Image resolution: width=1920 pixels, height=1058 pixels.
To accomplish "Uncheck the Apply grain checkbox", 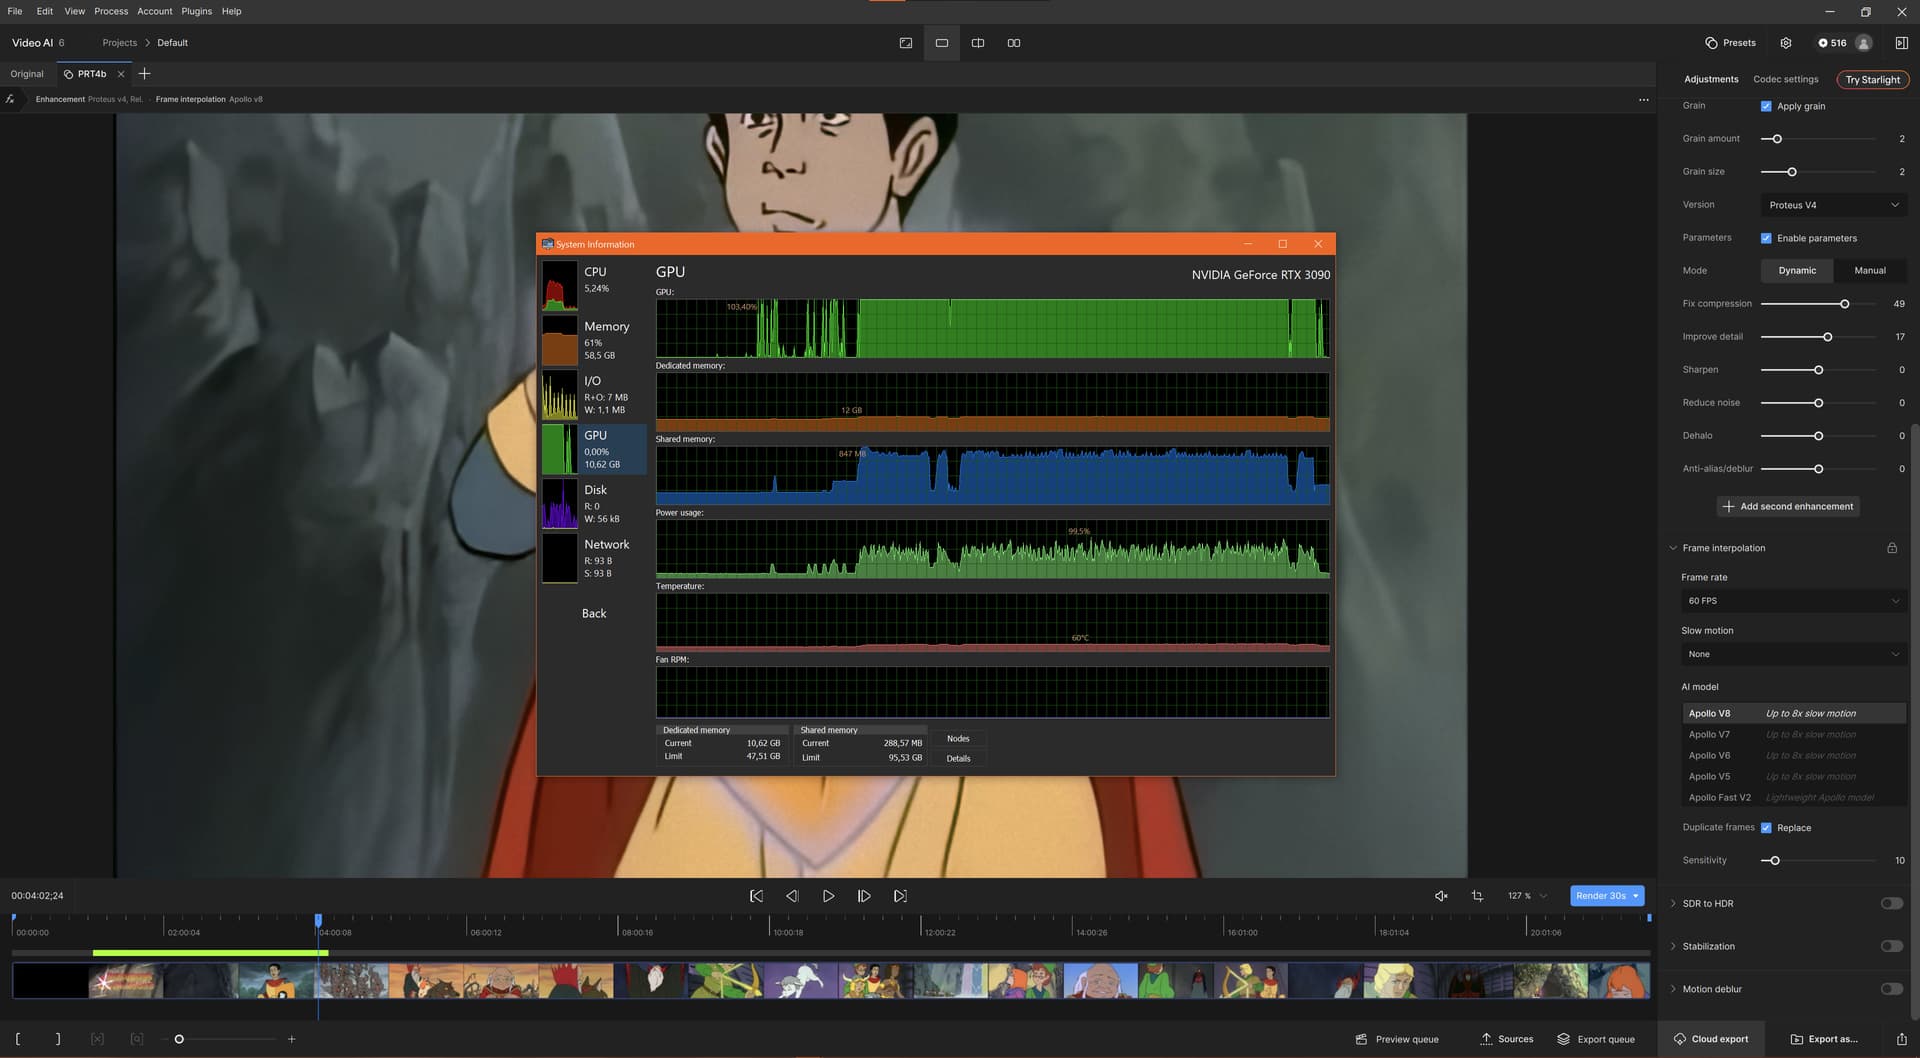I will point(1766,106).
